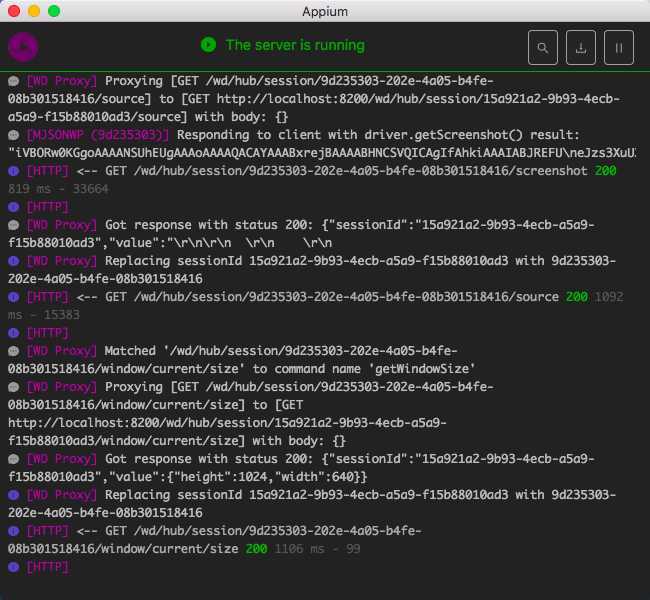Open the log search tool
Viewport: 650px width, 600px height.
pyautogui.click(x=543, y=48)
